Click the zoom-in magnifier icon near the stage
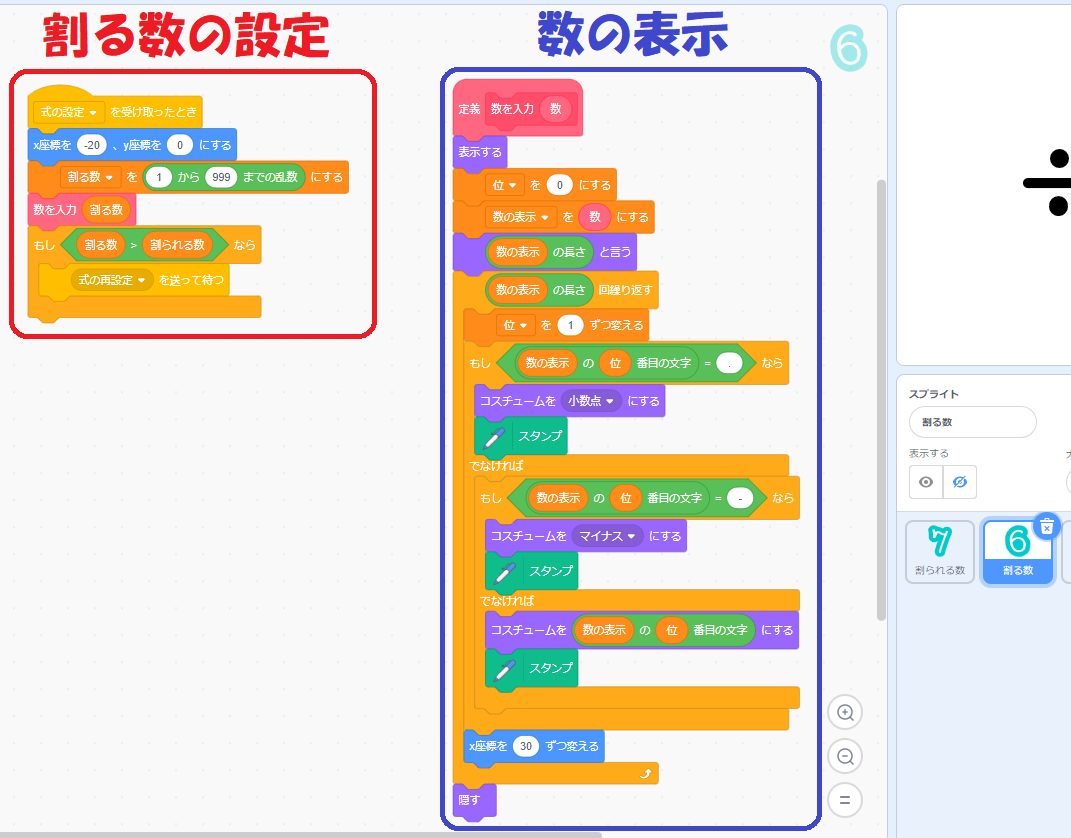The image size is (1071, 838). (x=845, y=712)
